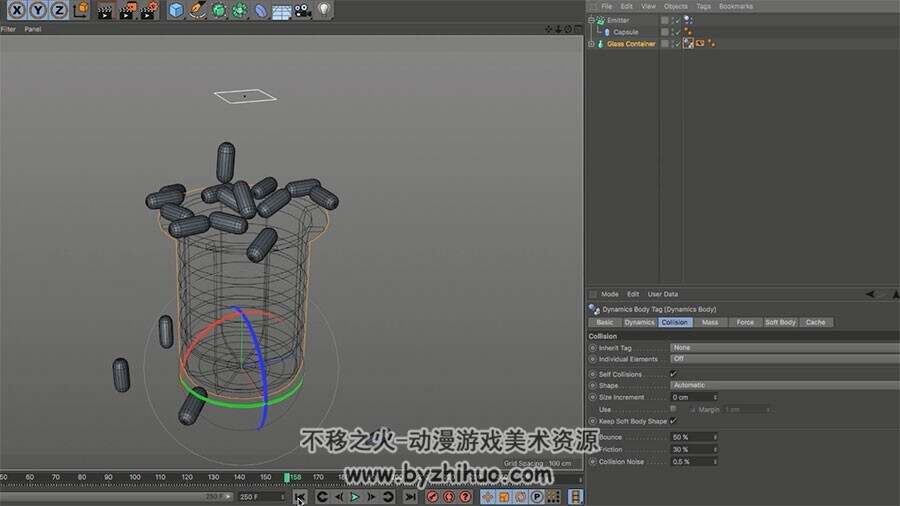Play the animation forwards
The width and height of the screenshot is (900, 506).
coord(355,497)
